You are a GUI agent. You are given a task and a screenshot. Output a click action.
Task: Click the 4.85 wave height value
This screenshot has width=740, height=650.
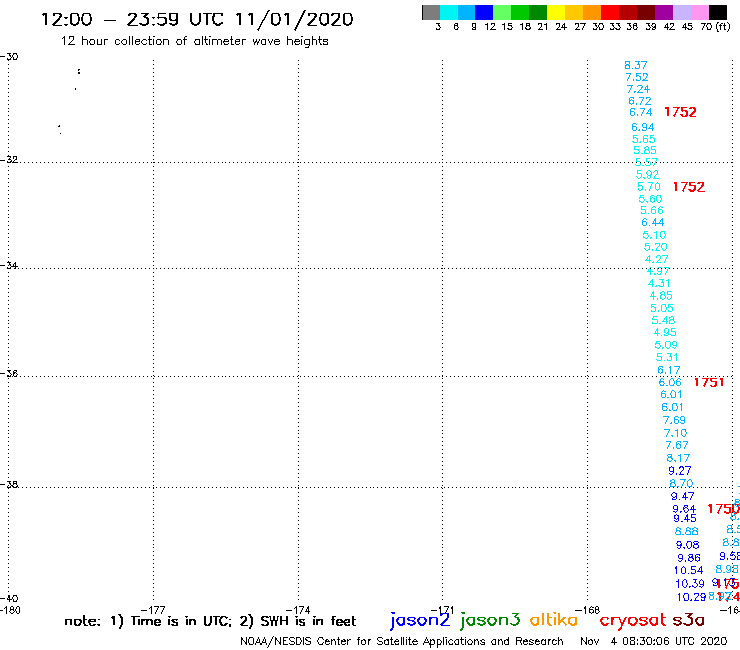point(661,296)
